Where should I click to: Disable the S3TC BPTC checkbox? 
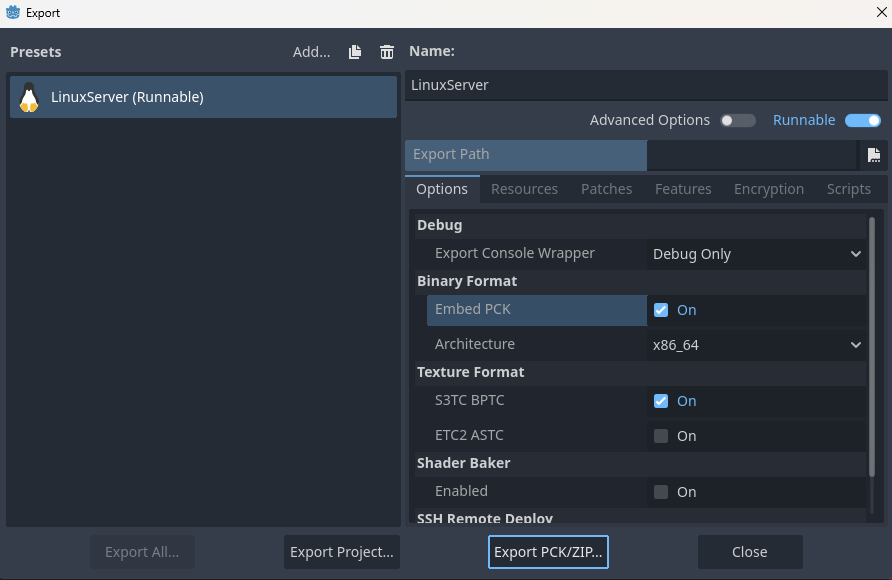[661, 401]
